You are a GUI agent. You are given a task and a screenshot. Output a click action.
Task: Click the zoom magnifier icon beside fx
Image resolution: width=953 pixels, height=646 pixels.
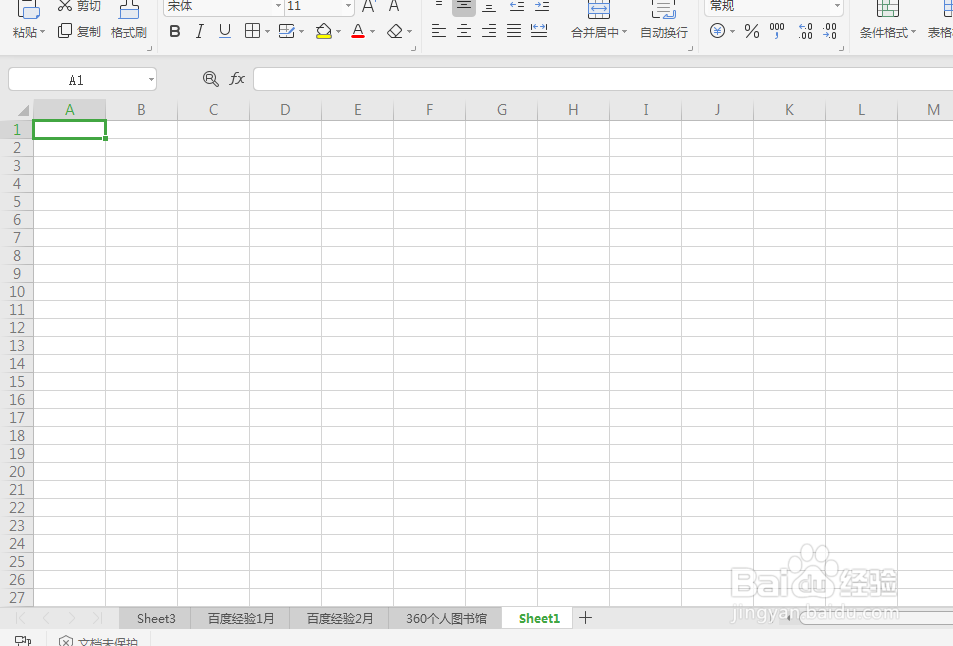(210, 79)
